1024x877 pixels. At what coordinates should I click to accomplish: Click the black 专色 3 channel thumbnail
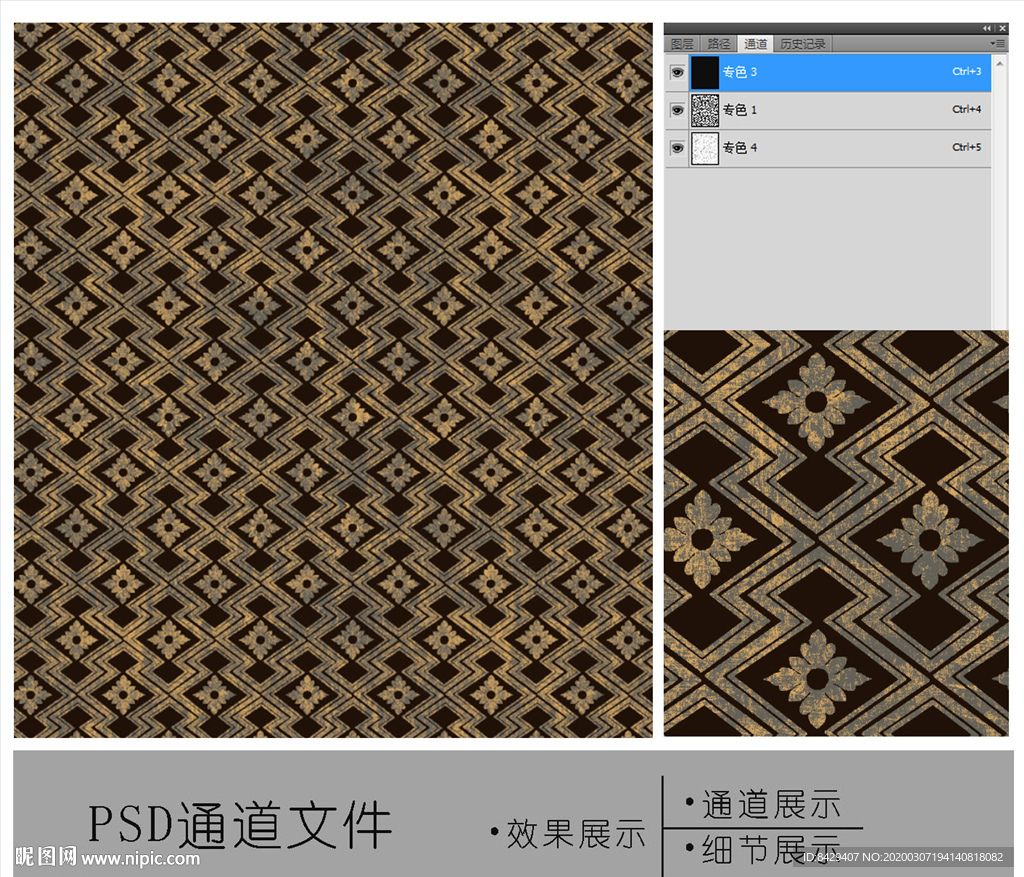coord(705,73)
